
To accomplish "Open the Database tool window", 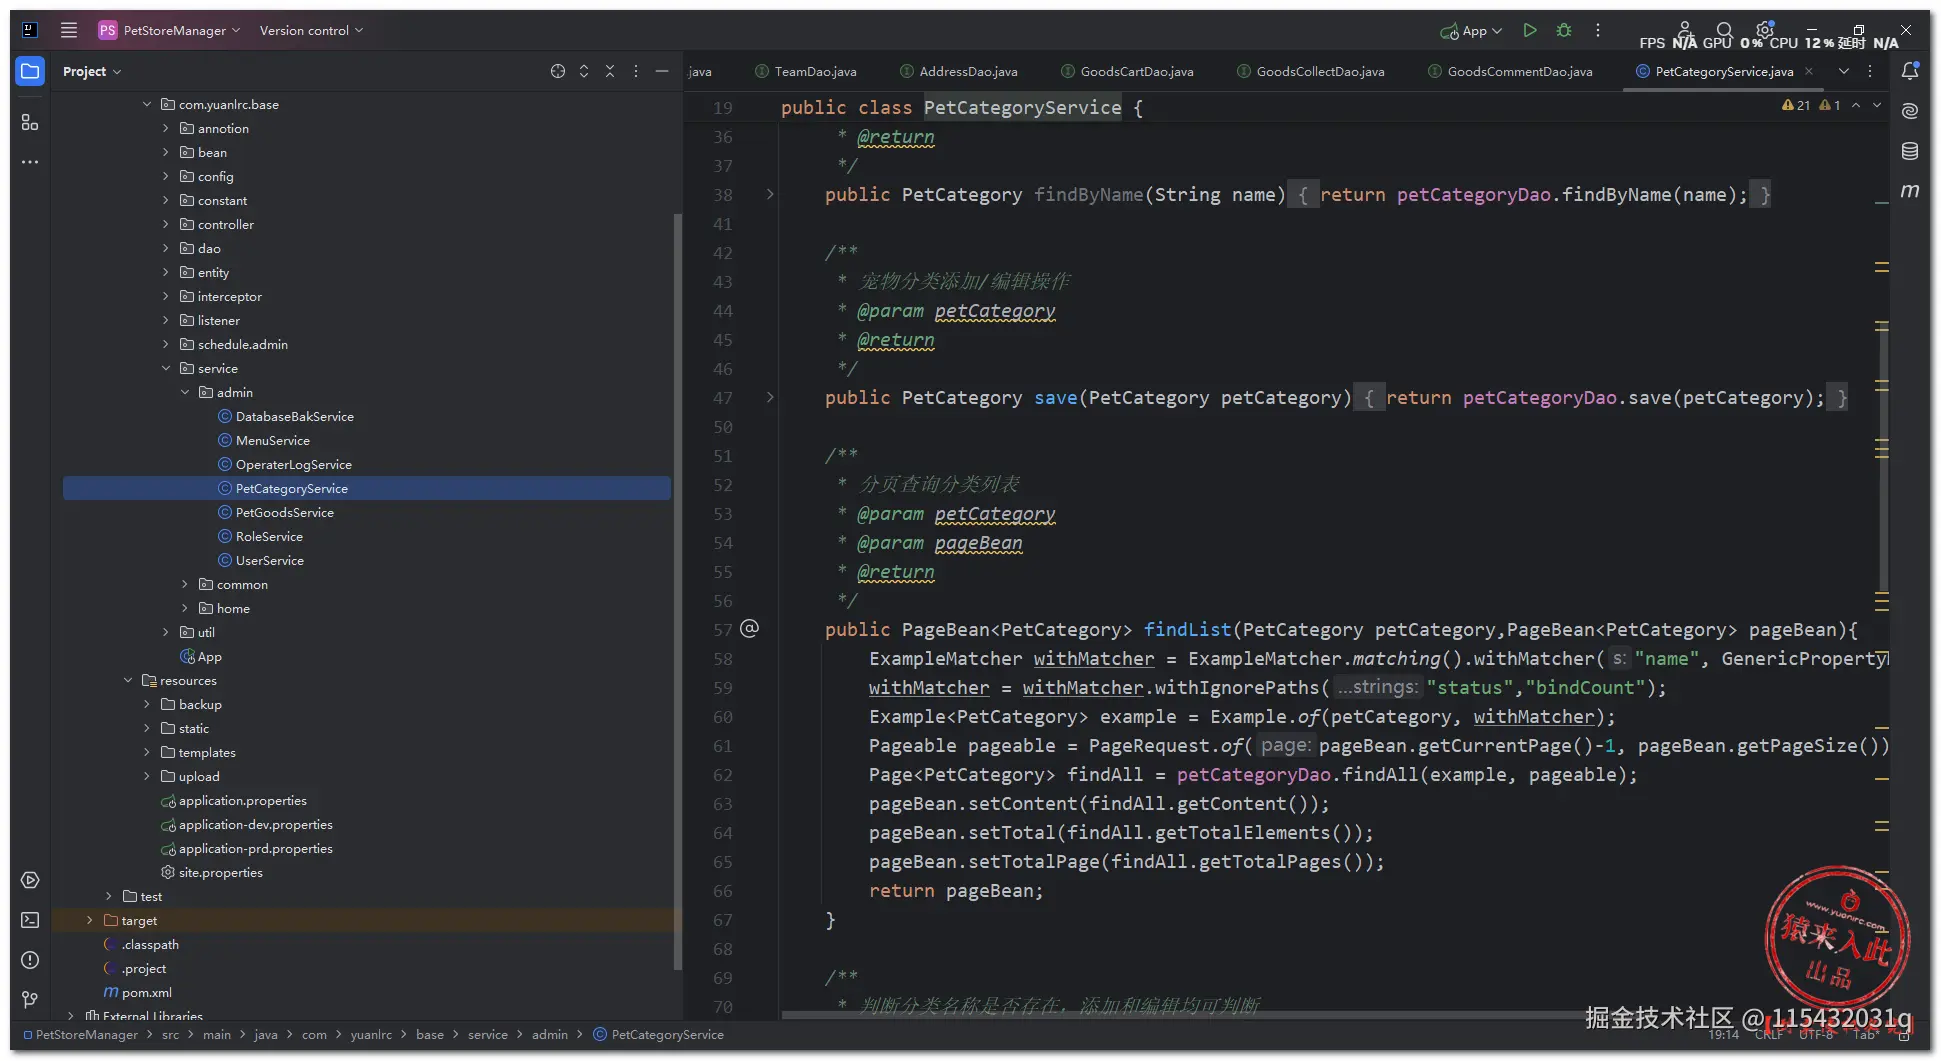I will [x=1910, y=151].
